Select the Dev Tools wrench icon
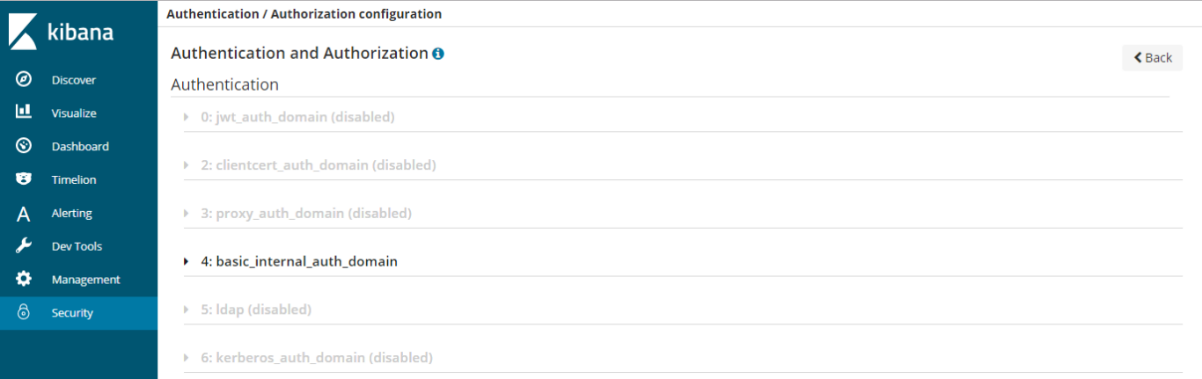 (24, 246)
